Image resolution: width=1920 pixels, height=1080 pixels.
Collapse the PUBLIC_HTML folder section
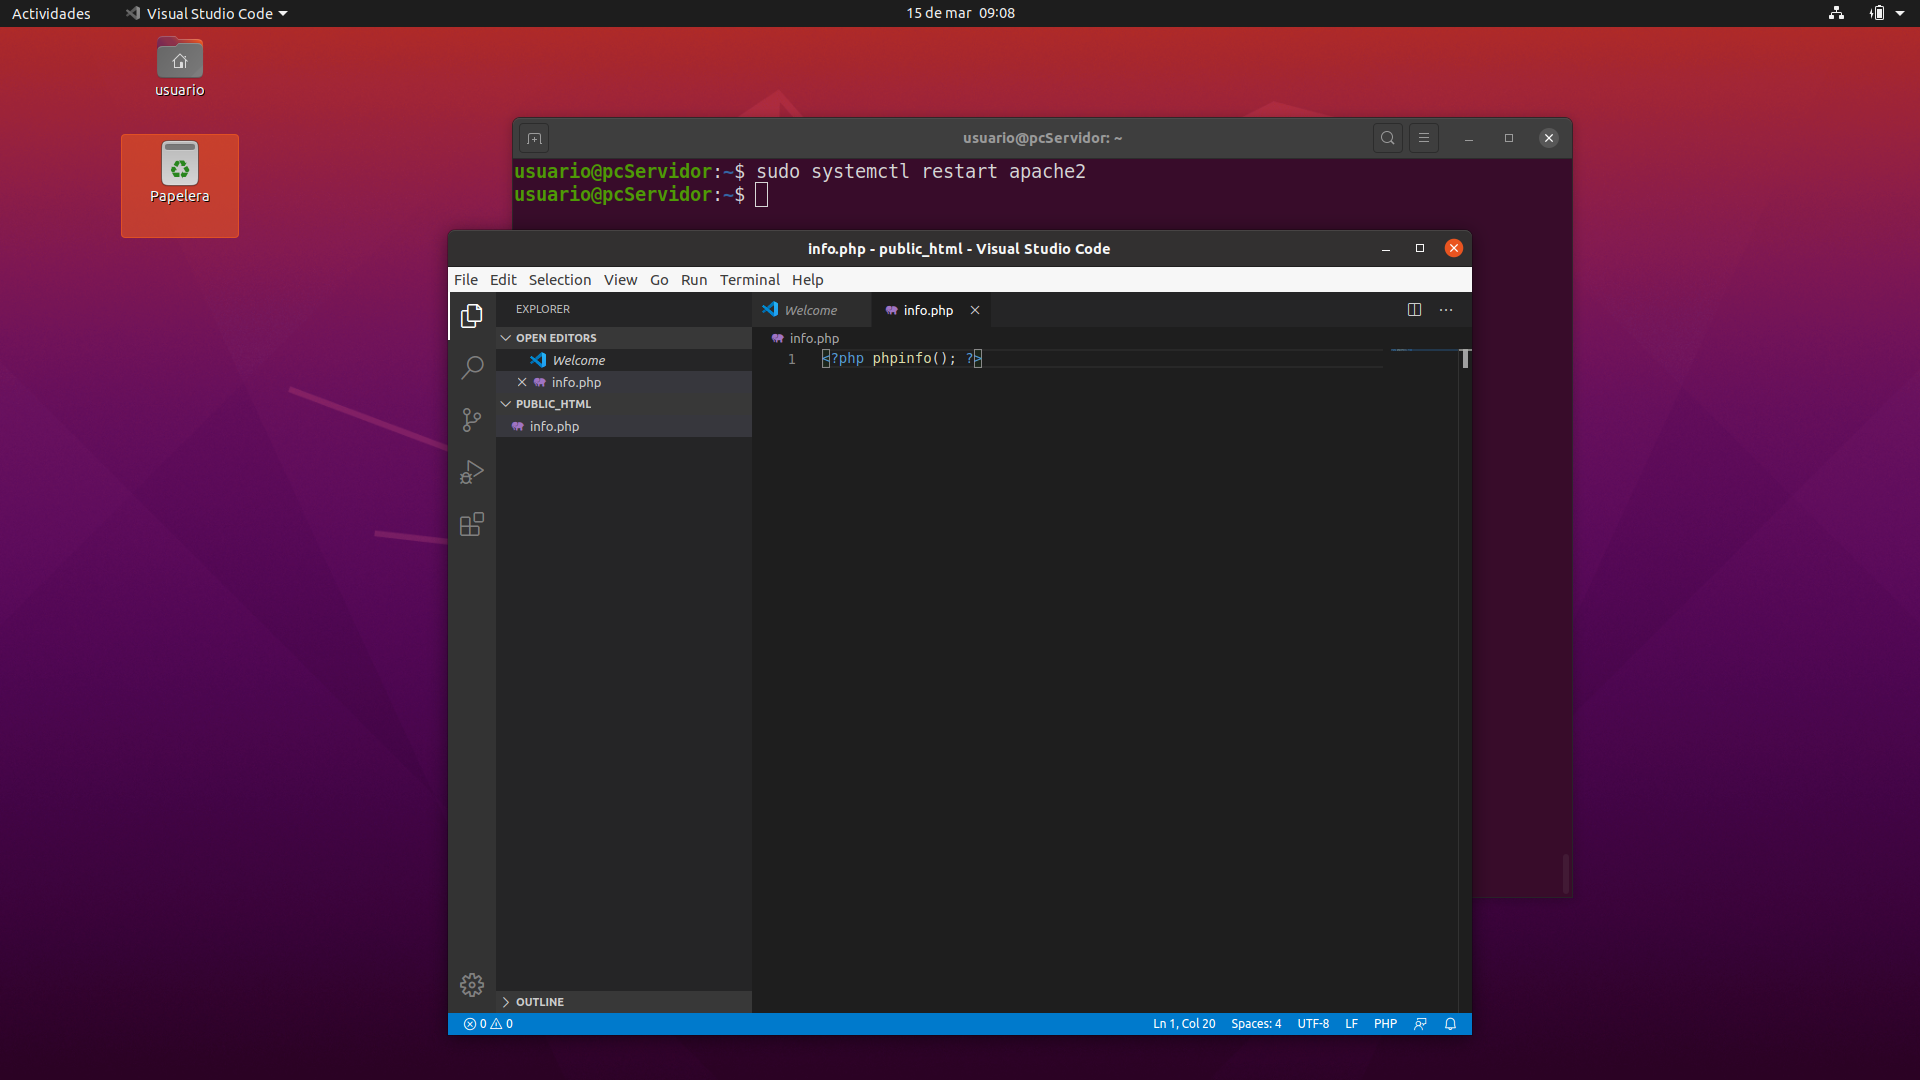(x=623, y=404)
